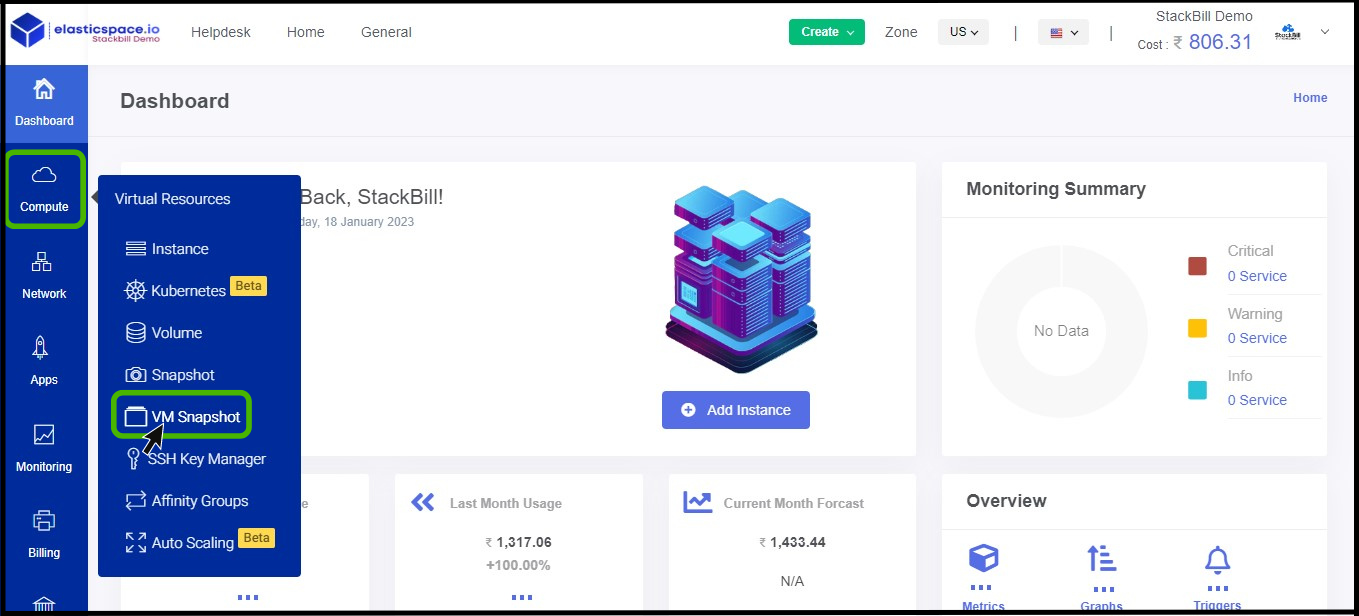Open the Dashboard home icon in sidebar
Viewport: 1359px width, 616px height.
[x=44, y=90]
